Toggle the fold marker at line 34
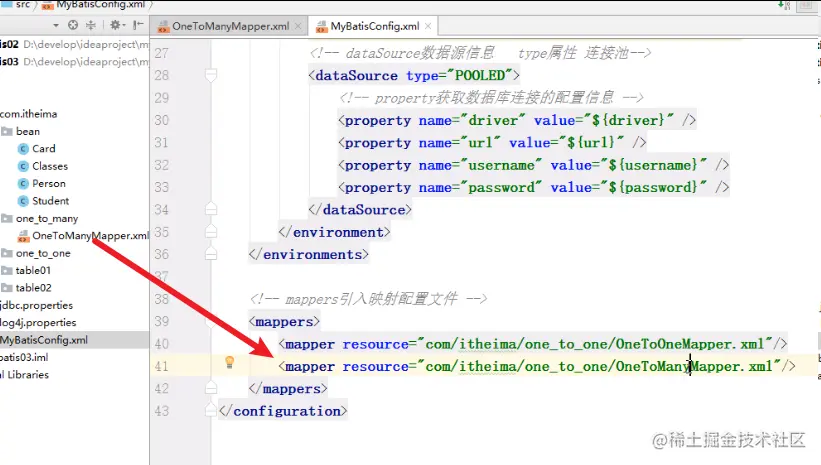Image resolution: width=821 pixels, height=465 pixels. pyautogui.click(x=211, y=209)
